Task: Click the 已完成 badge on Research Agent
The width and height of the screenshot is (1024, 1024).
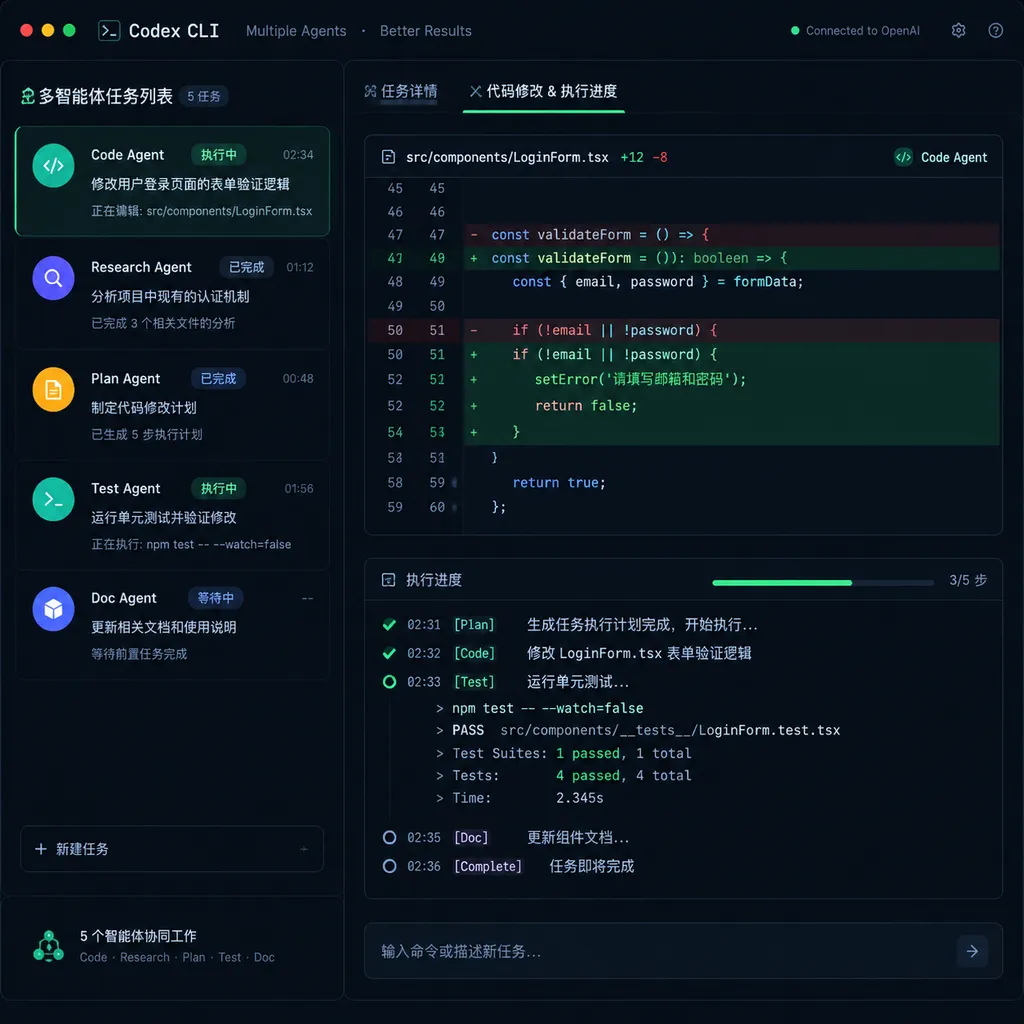Action: coord(246,267)
